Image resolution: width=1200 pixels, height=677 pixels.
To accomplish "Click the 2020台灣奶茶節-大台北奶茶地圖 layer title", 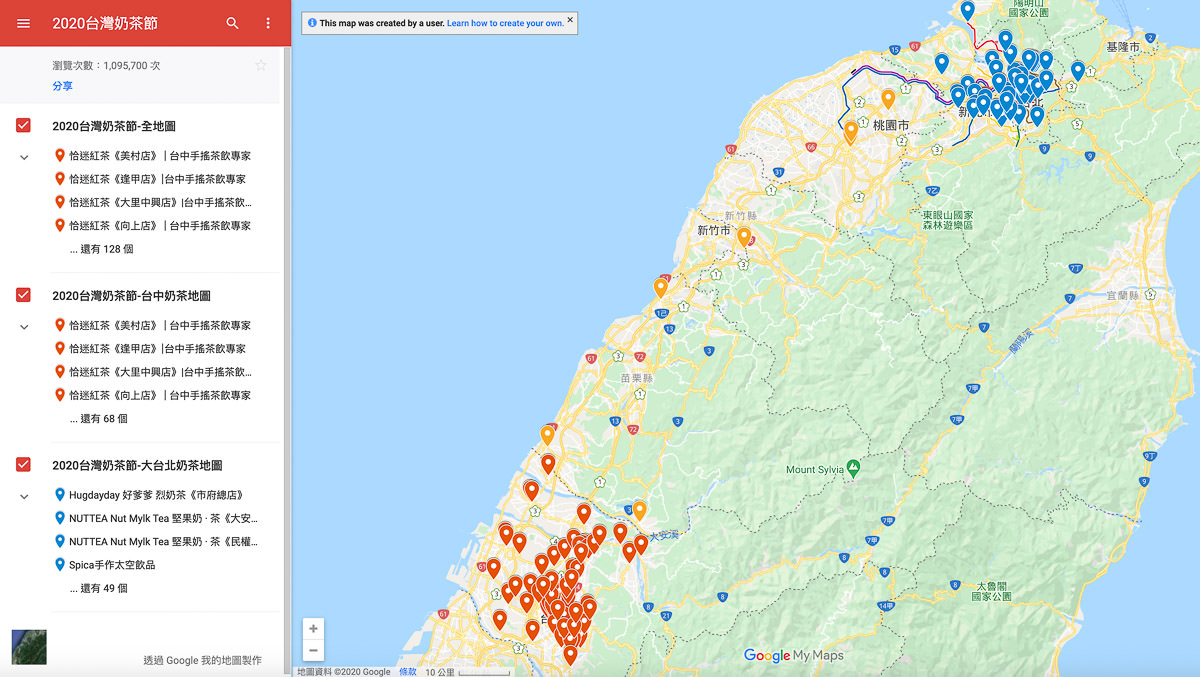I will tap(137, 465).
